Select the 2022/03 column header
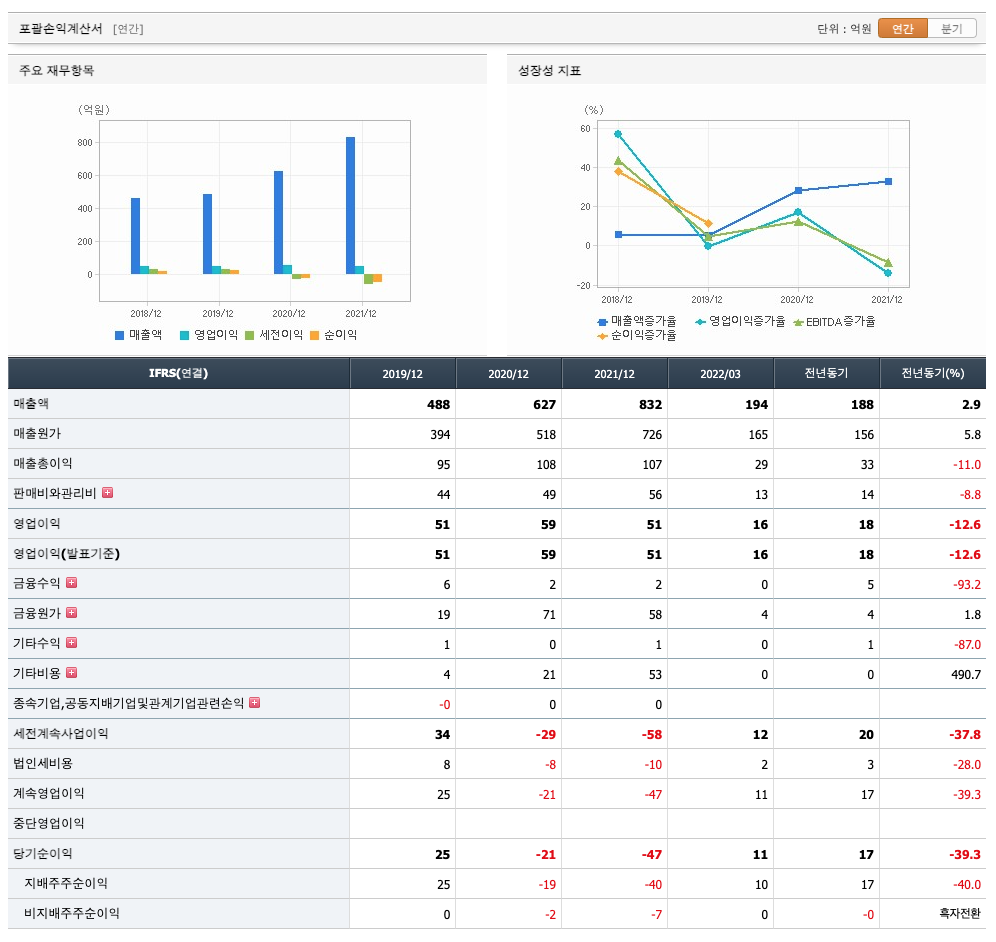Screen dimensions: 996x942 coord(721,373)
